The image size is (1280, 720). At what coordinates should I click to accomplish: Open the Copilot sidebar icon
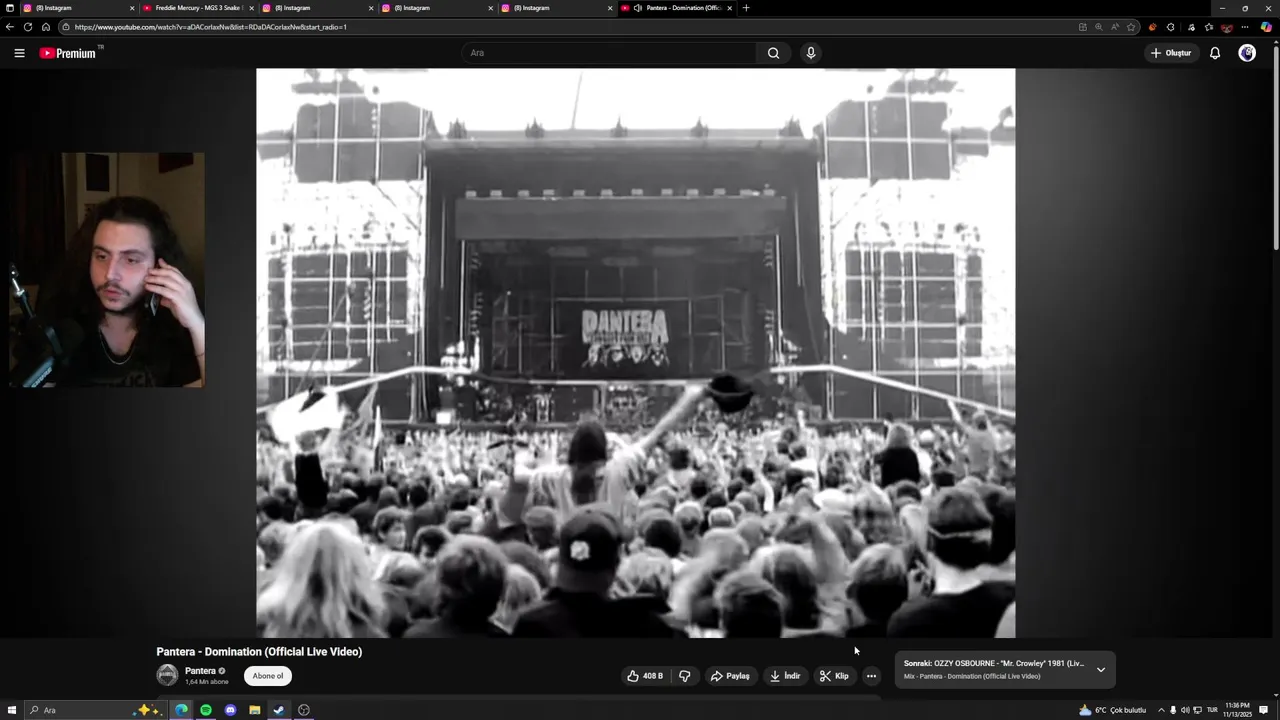click(1266, 27)
